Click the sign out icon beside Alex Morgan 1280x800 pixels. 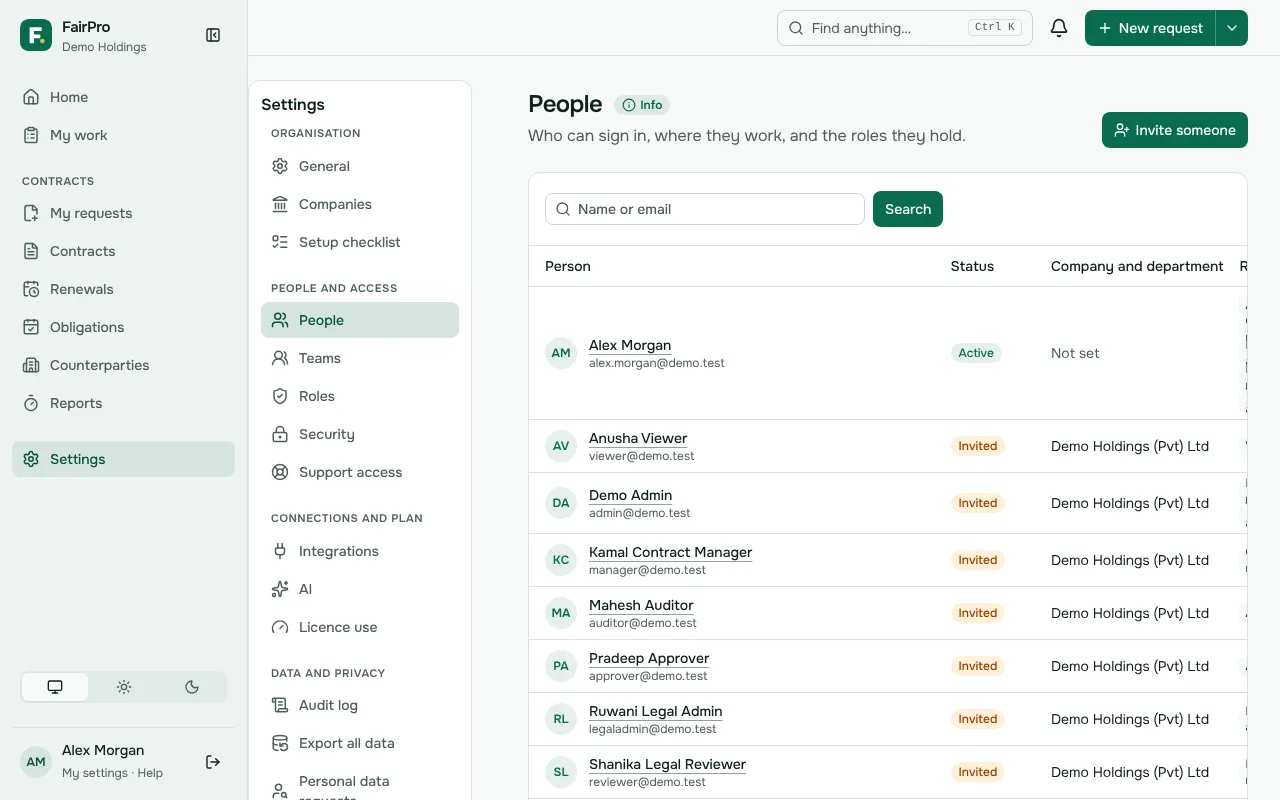213,762
